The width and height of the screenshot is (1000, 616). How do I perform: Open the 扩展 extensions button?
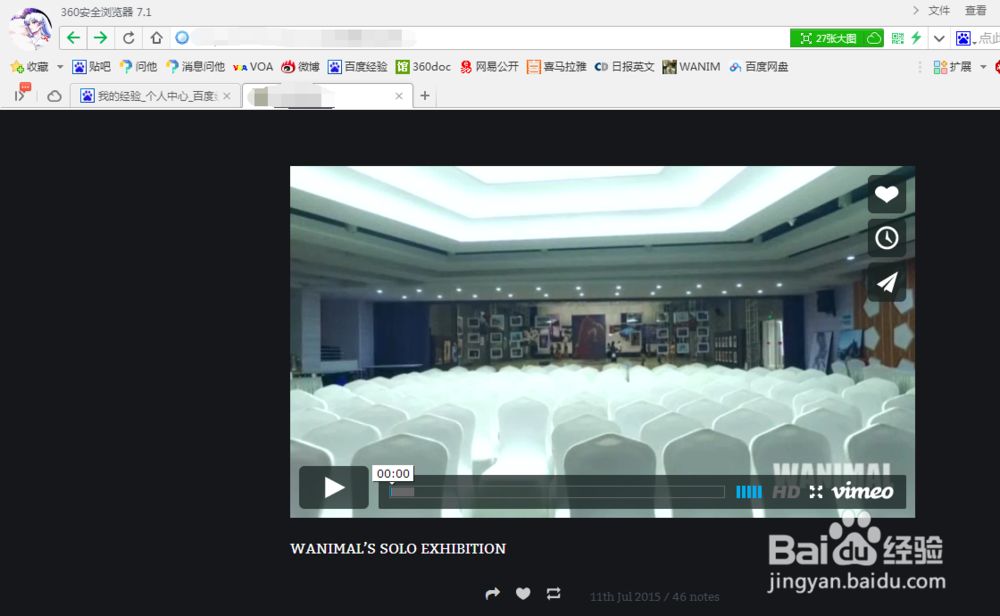coord(952,67)
